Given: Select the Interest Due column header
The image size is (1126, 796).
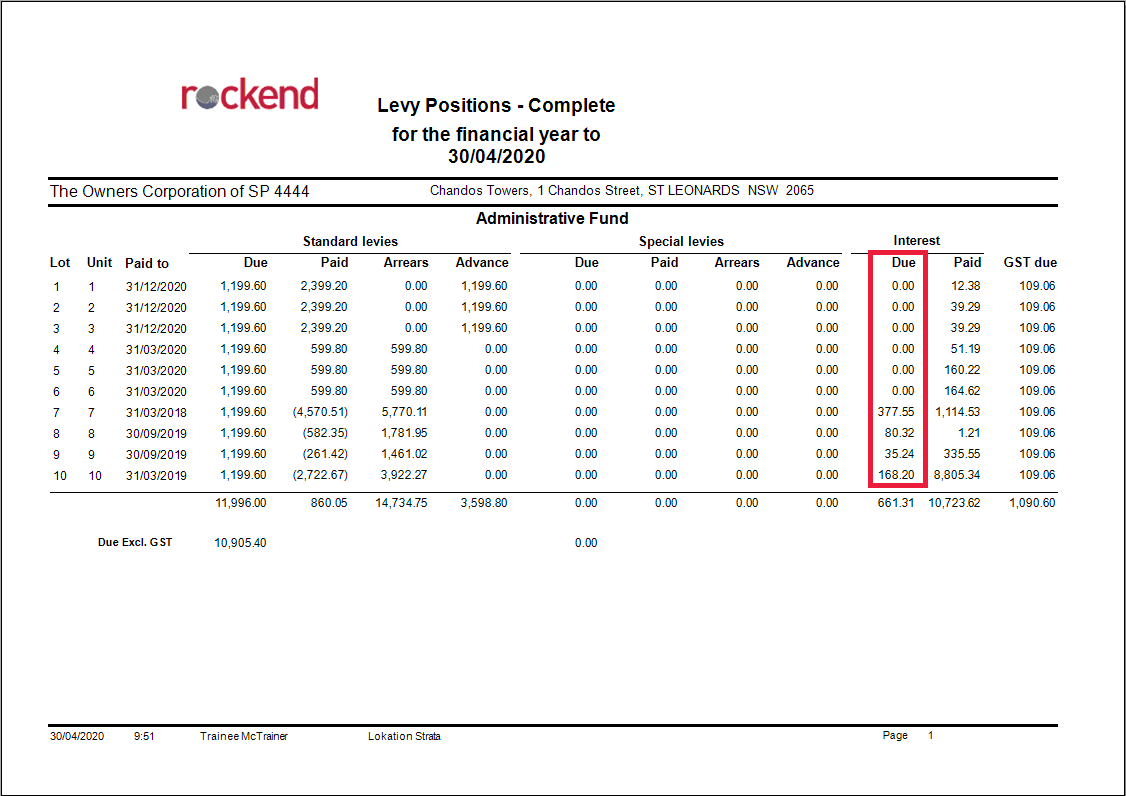Looking at the screenshot, I should (903, 262).
